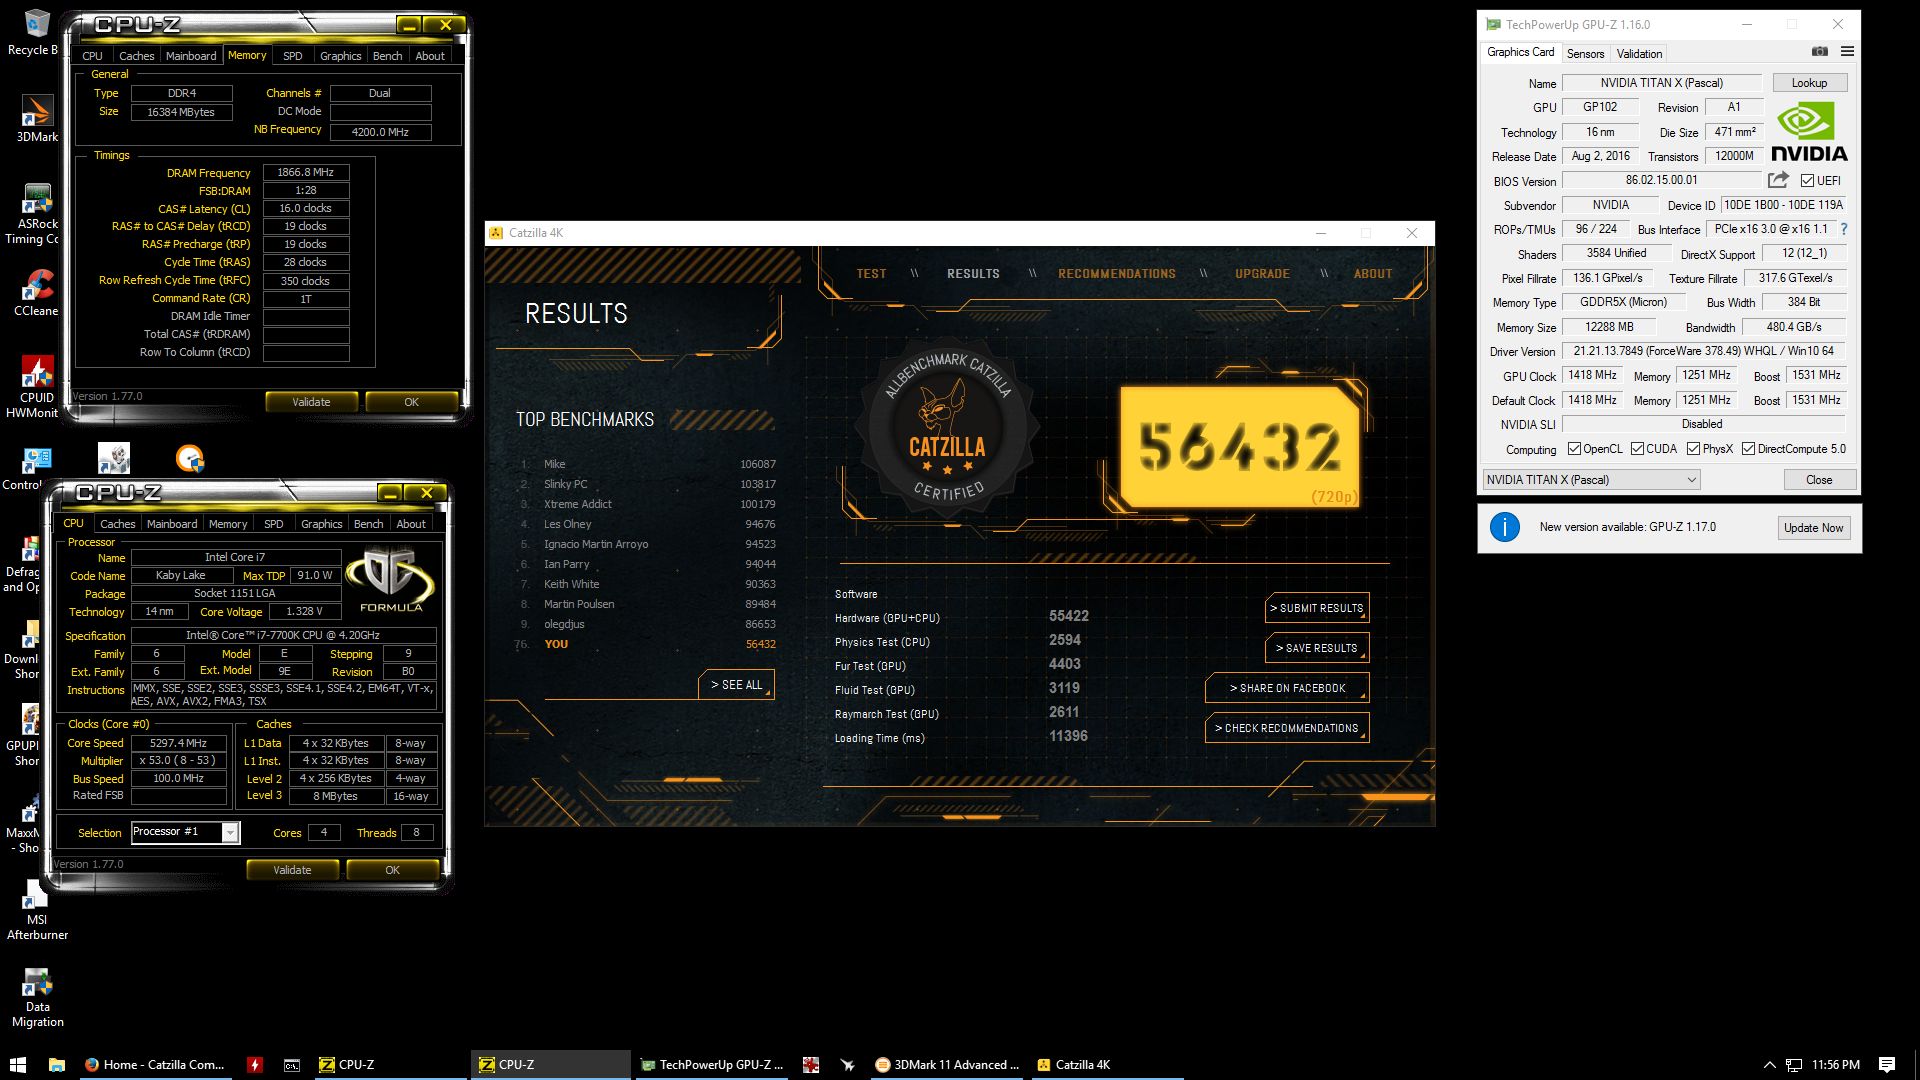Click SHARE ON FACEBOOK in Catzilla
The width and height of the screenshot is (1920, 1080).
coord(1287,688)
